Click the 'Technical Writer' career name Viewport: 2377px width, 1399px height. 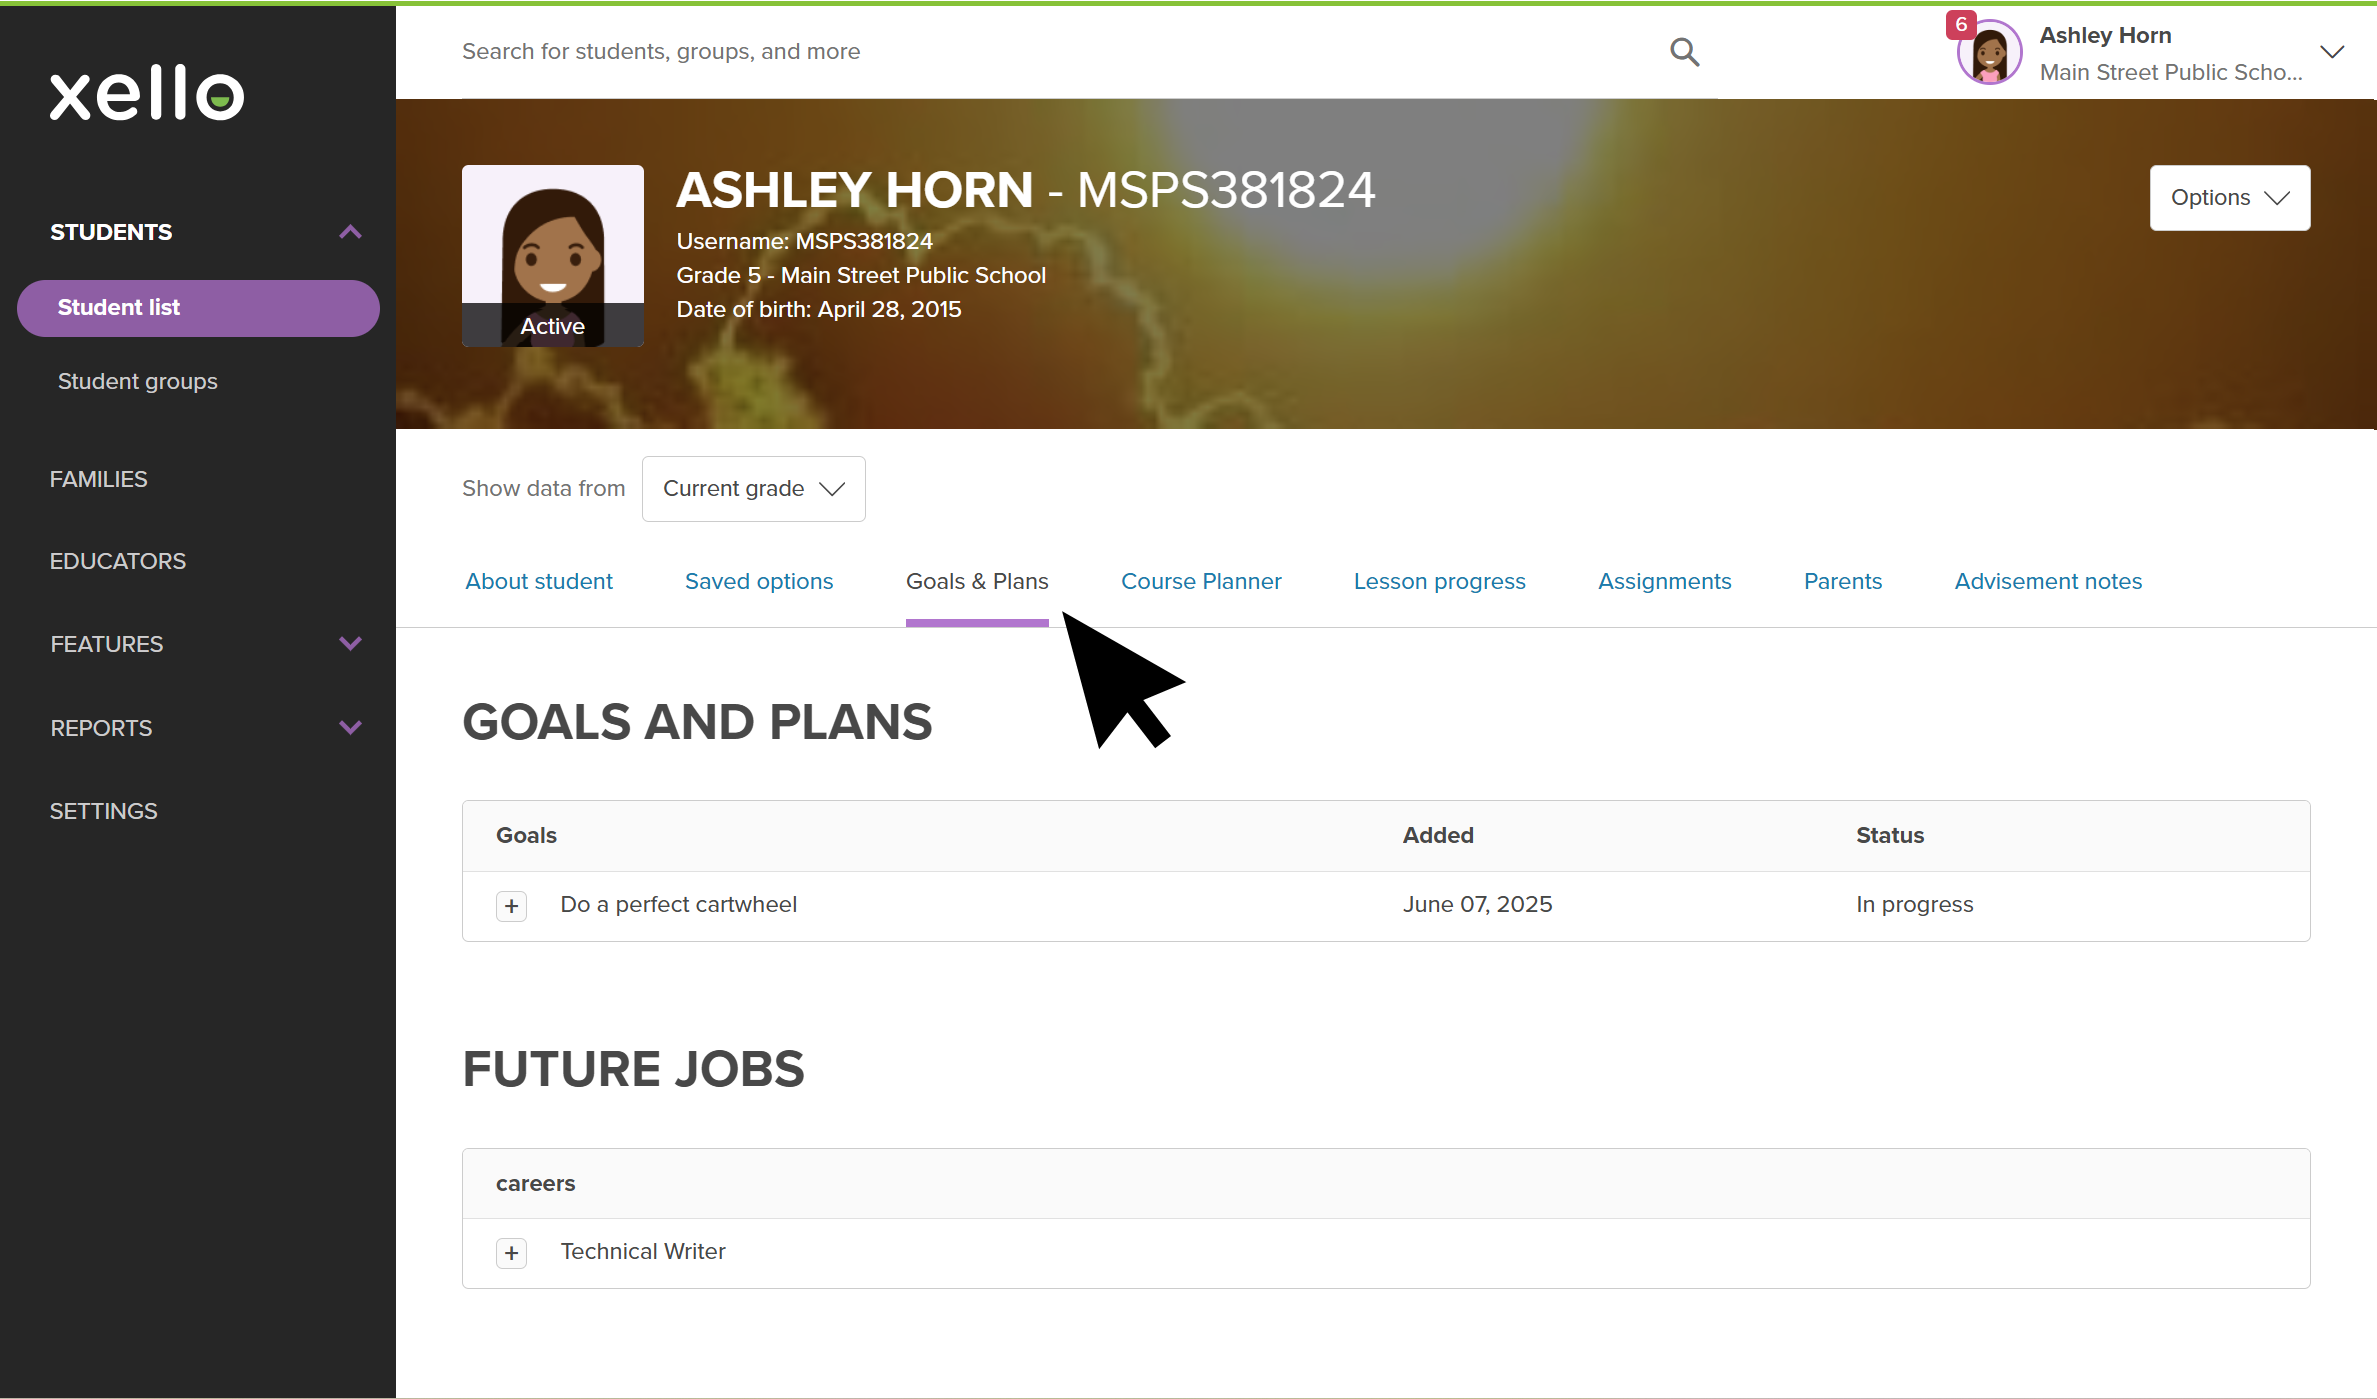point(643,1251)
